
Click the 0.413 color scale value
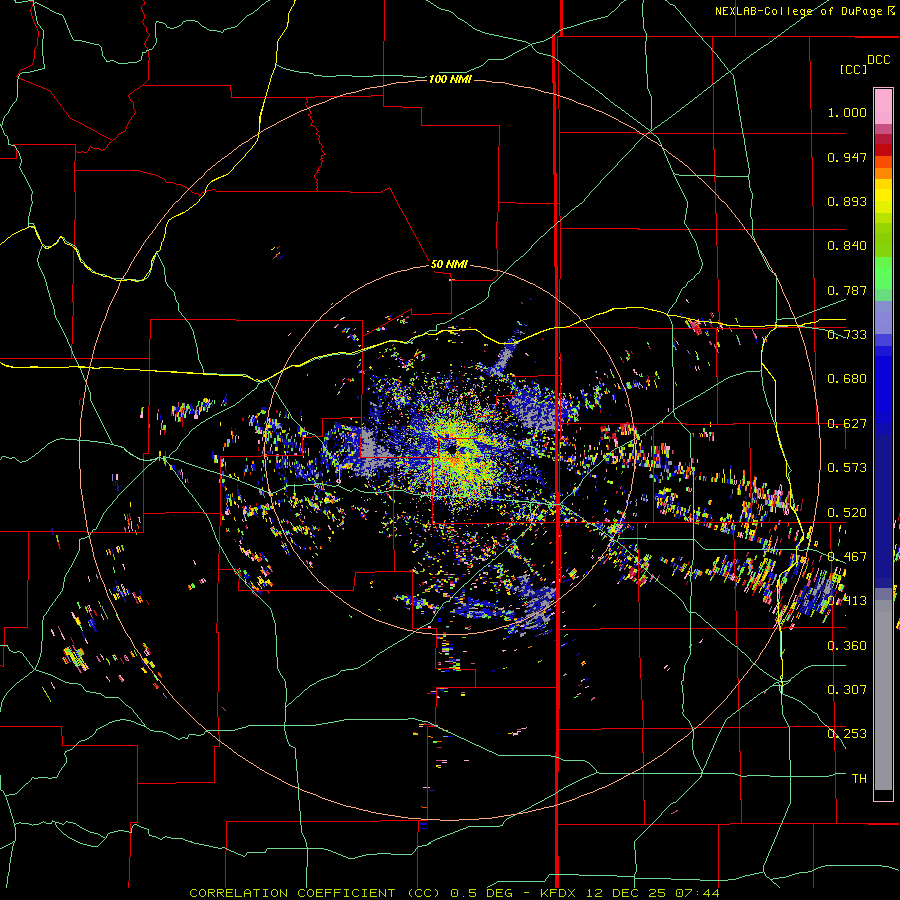847,601
